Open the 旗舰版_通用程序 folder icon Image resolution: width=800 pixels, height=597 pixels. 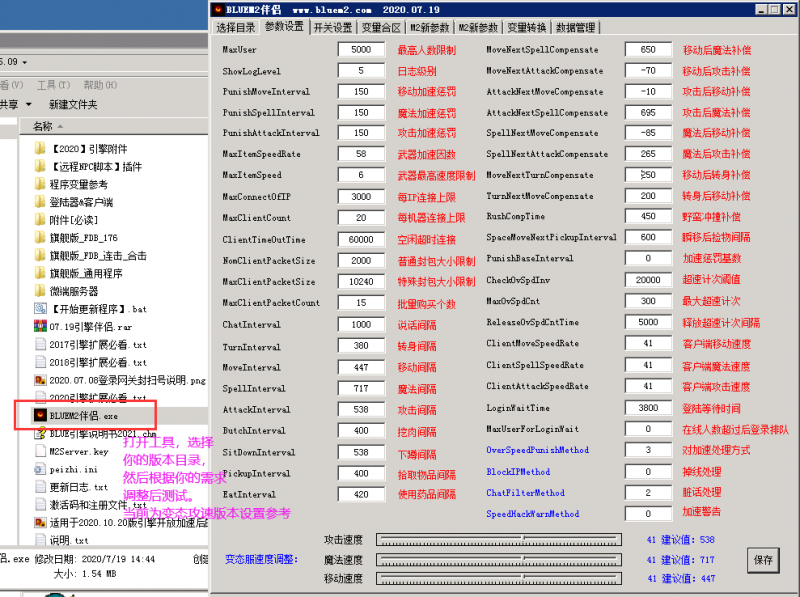click(x=40, y=273)
